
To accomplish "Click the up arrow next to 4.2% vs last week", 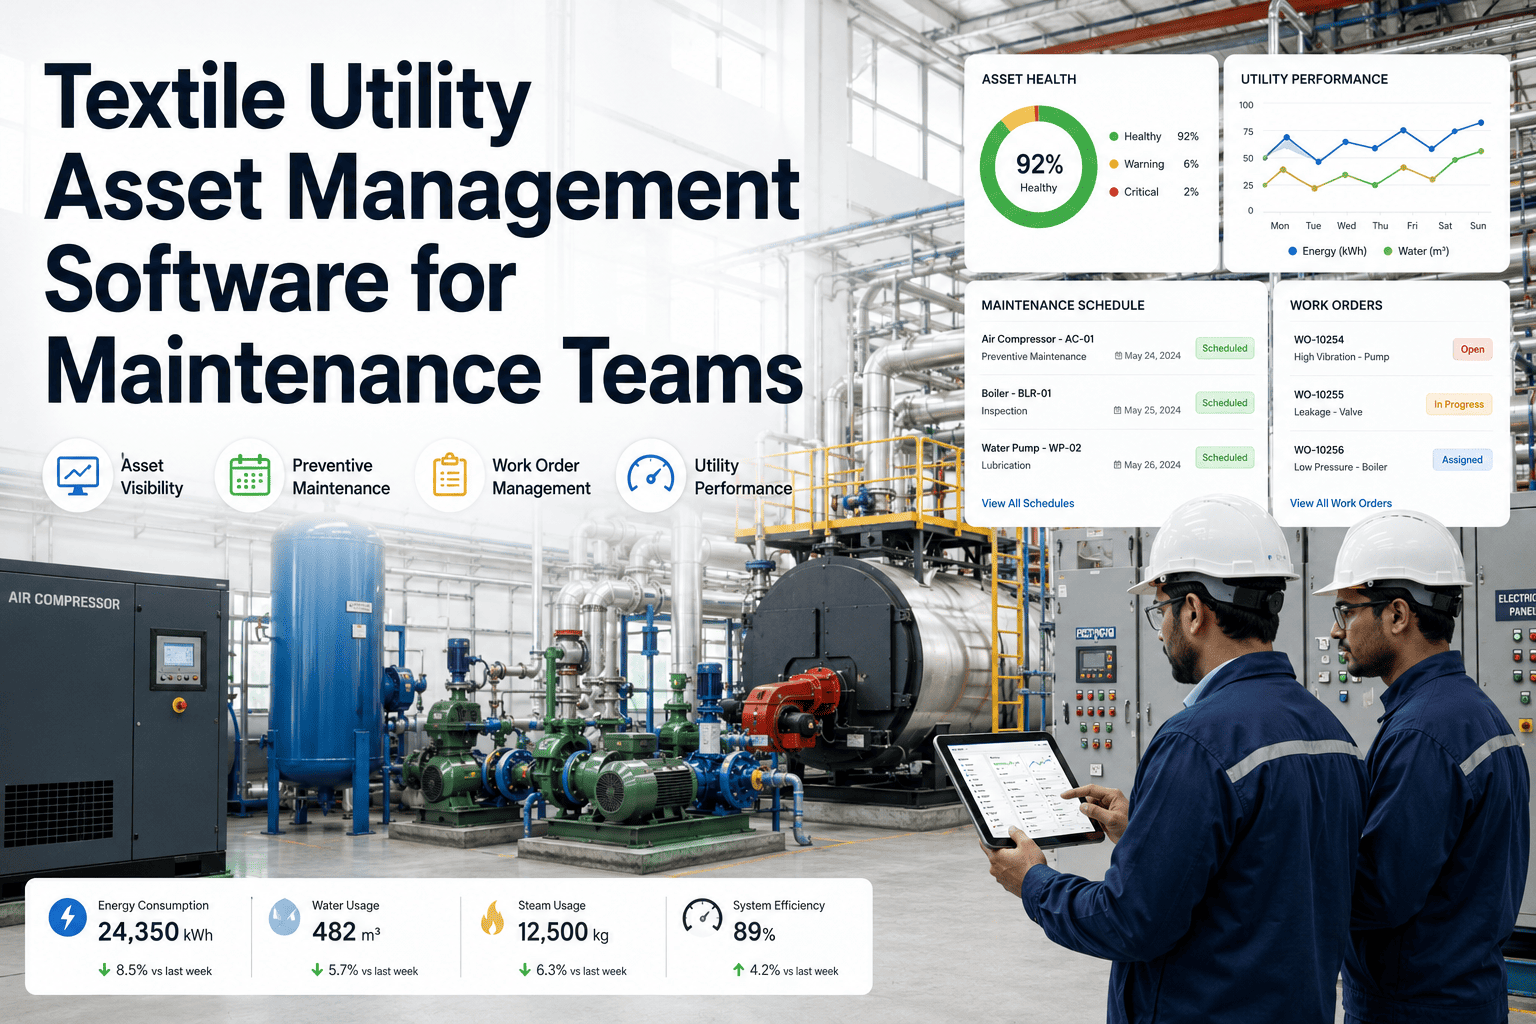I will (738, 970).
